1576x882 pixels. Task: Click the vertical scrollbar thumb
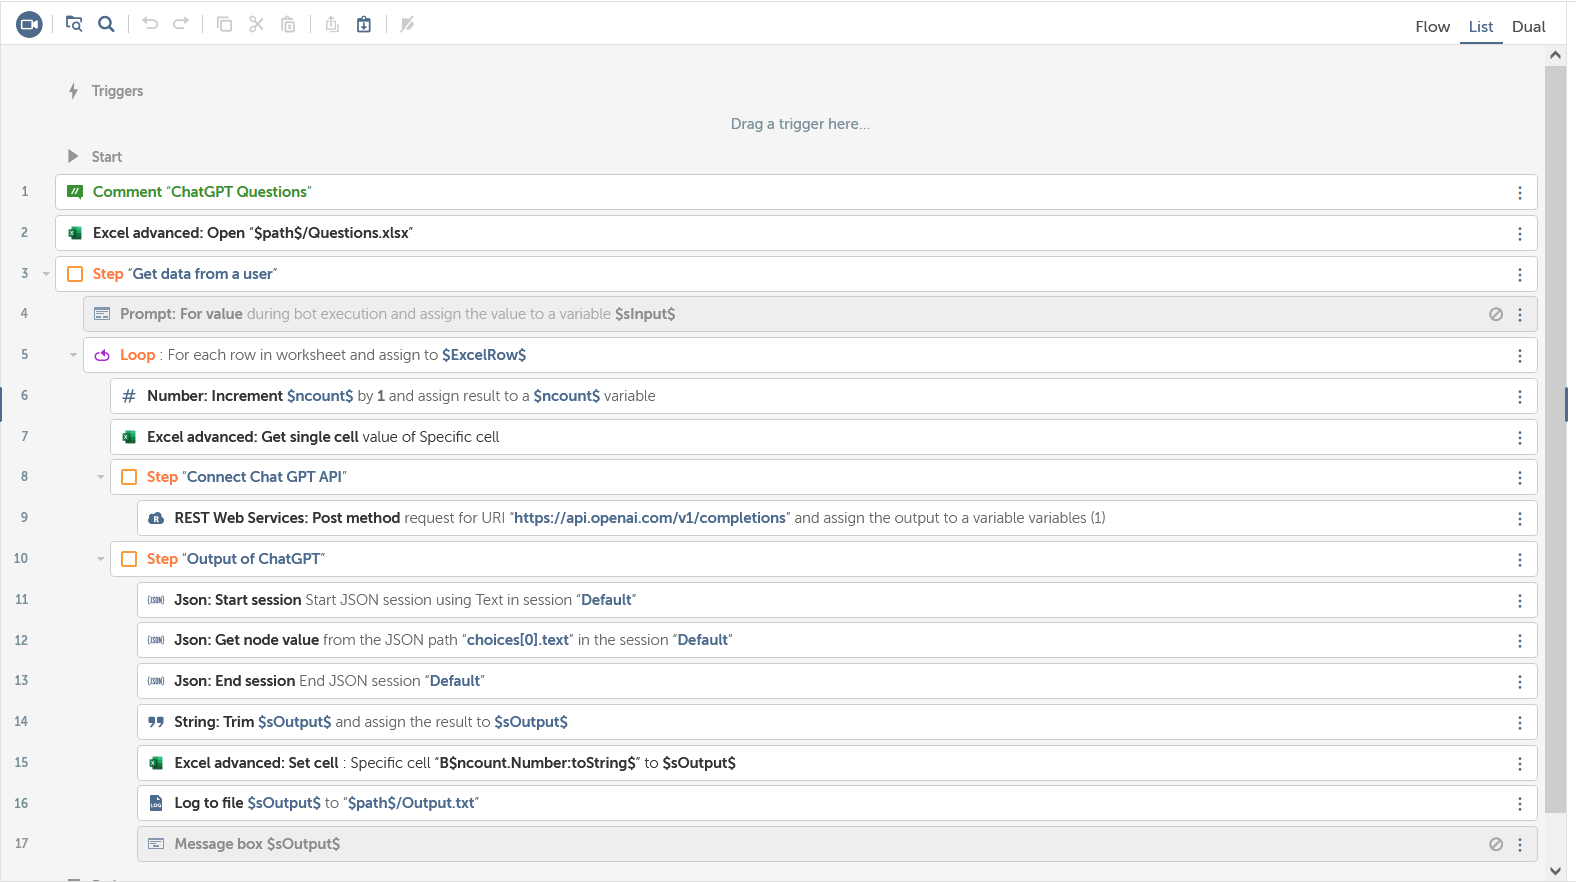click(x=1555, y=440)
